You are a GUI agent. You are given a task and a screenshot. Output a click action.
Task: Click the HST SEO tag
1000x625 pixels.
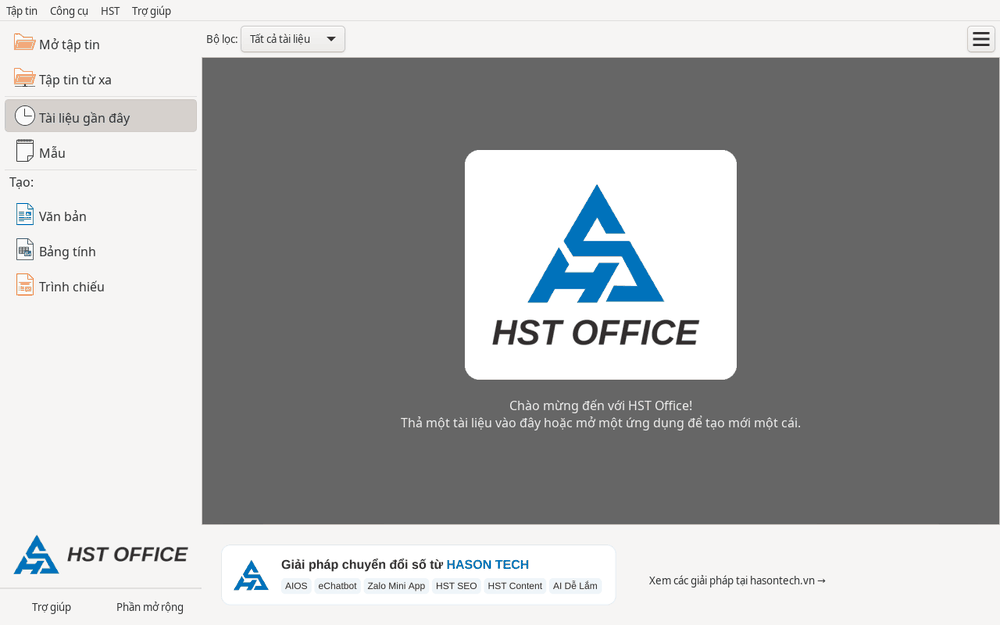click(x=456, y=585)
